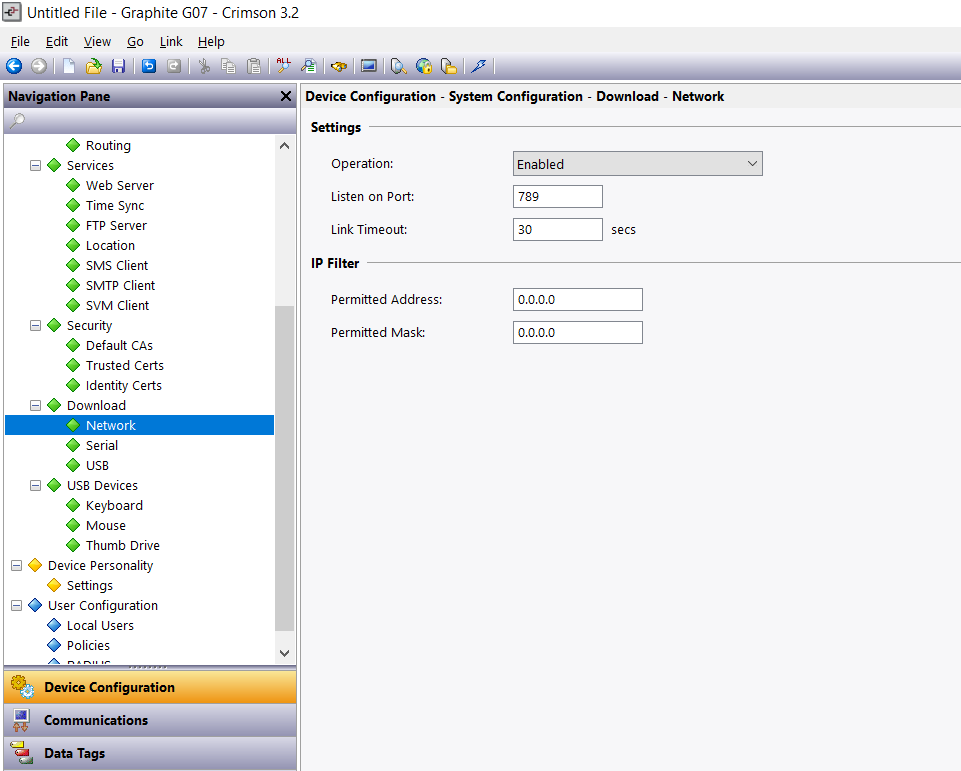This screenshot has height=771, width=961.
Task: Click the monitor screen toolbar icon
Action: click(368, 66)
